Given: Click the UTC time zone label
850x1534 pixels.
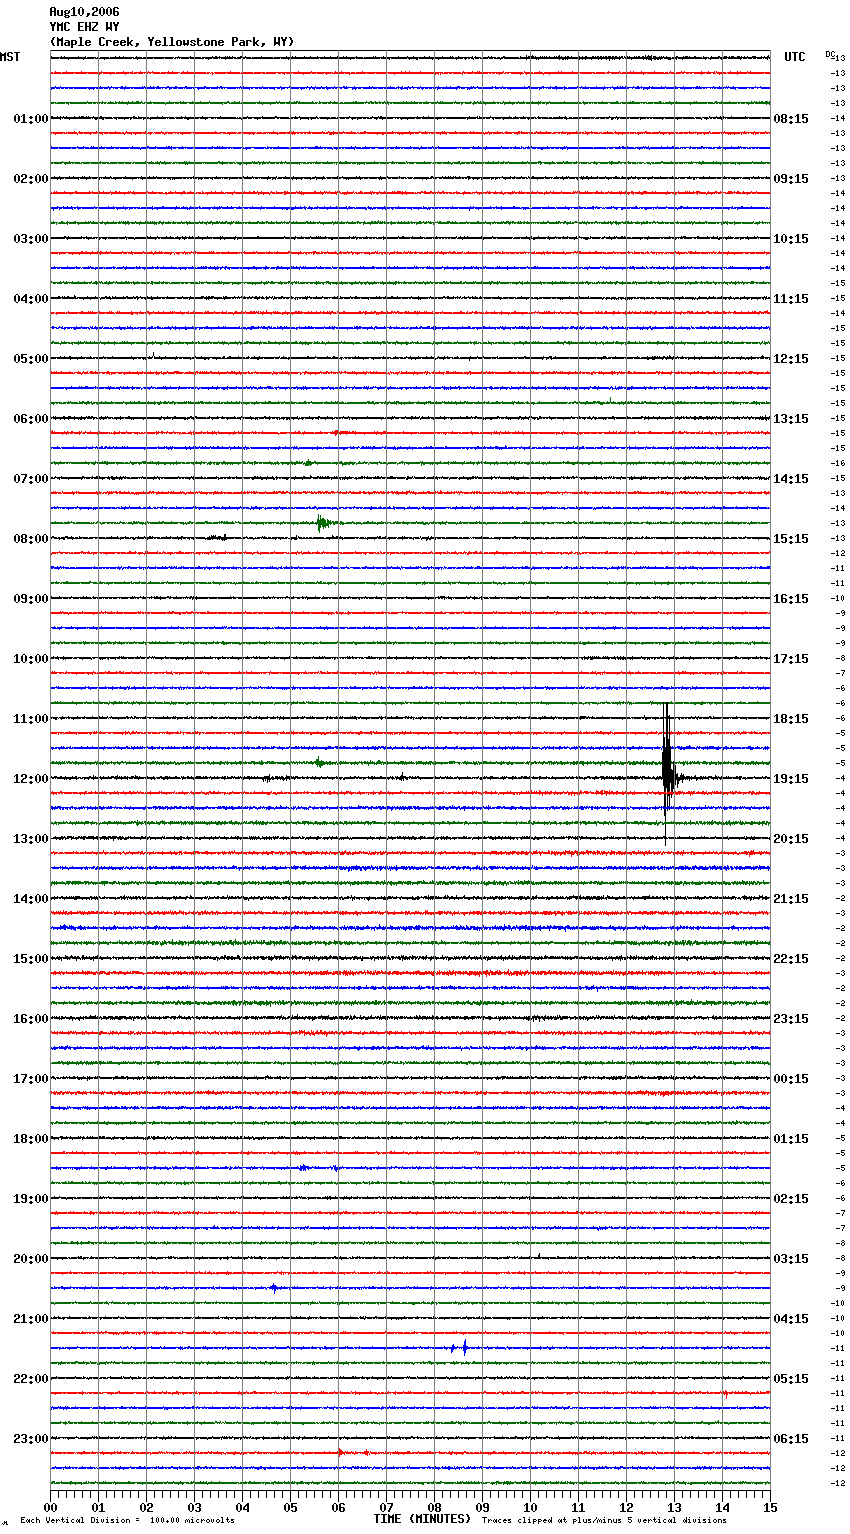Looking at the screenshot, I should pos(795,57).
